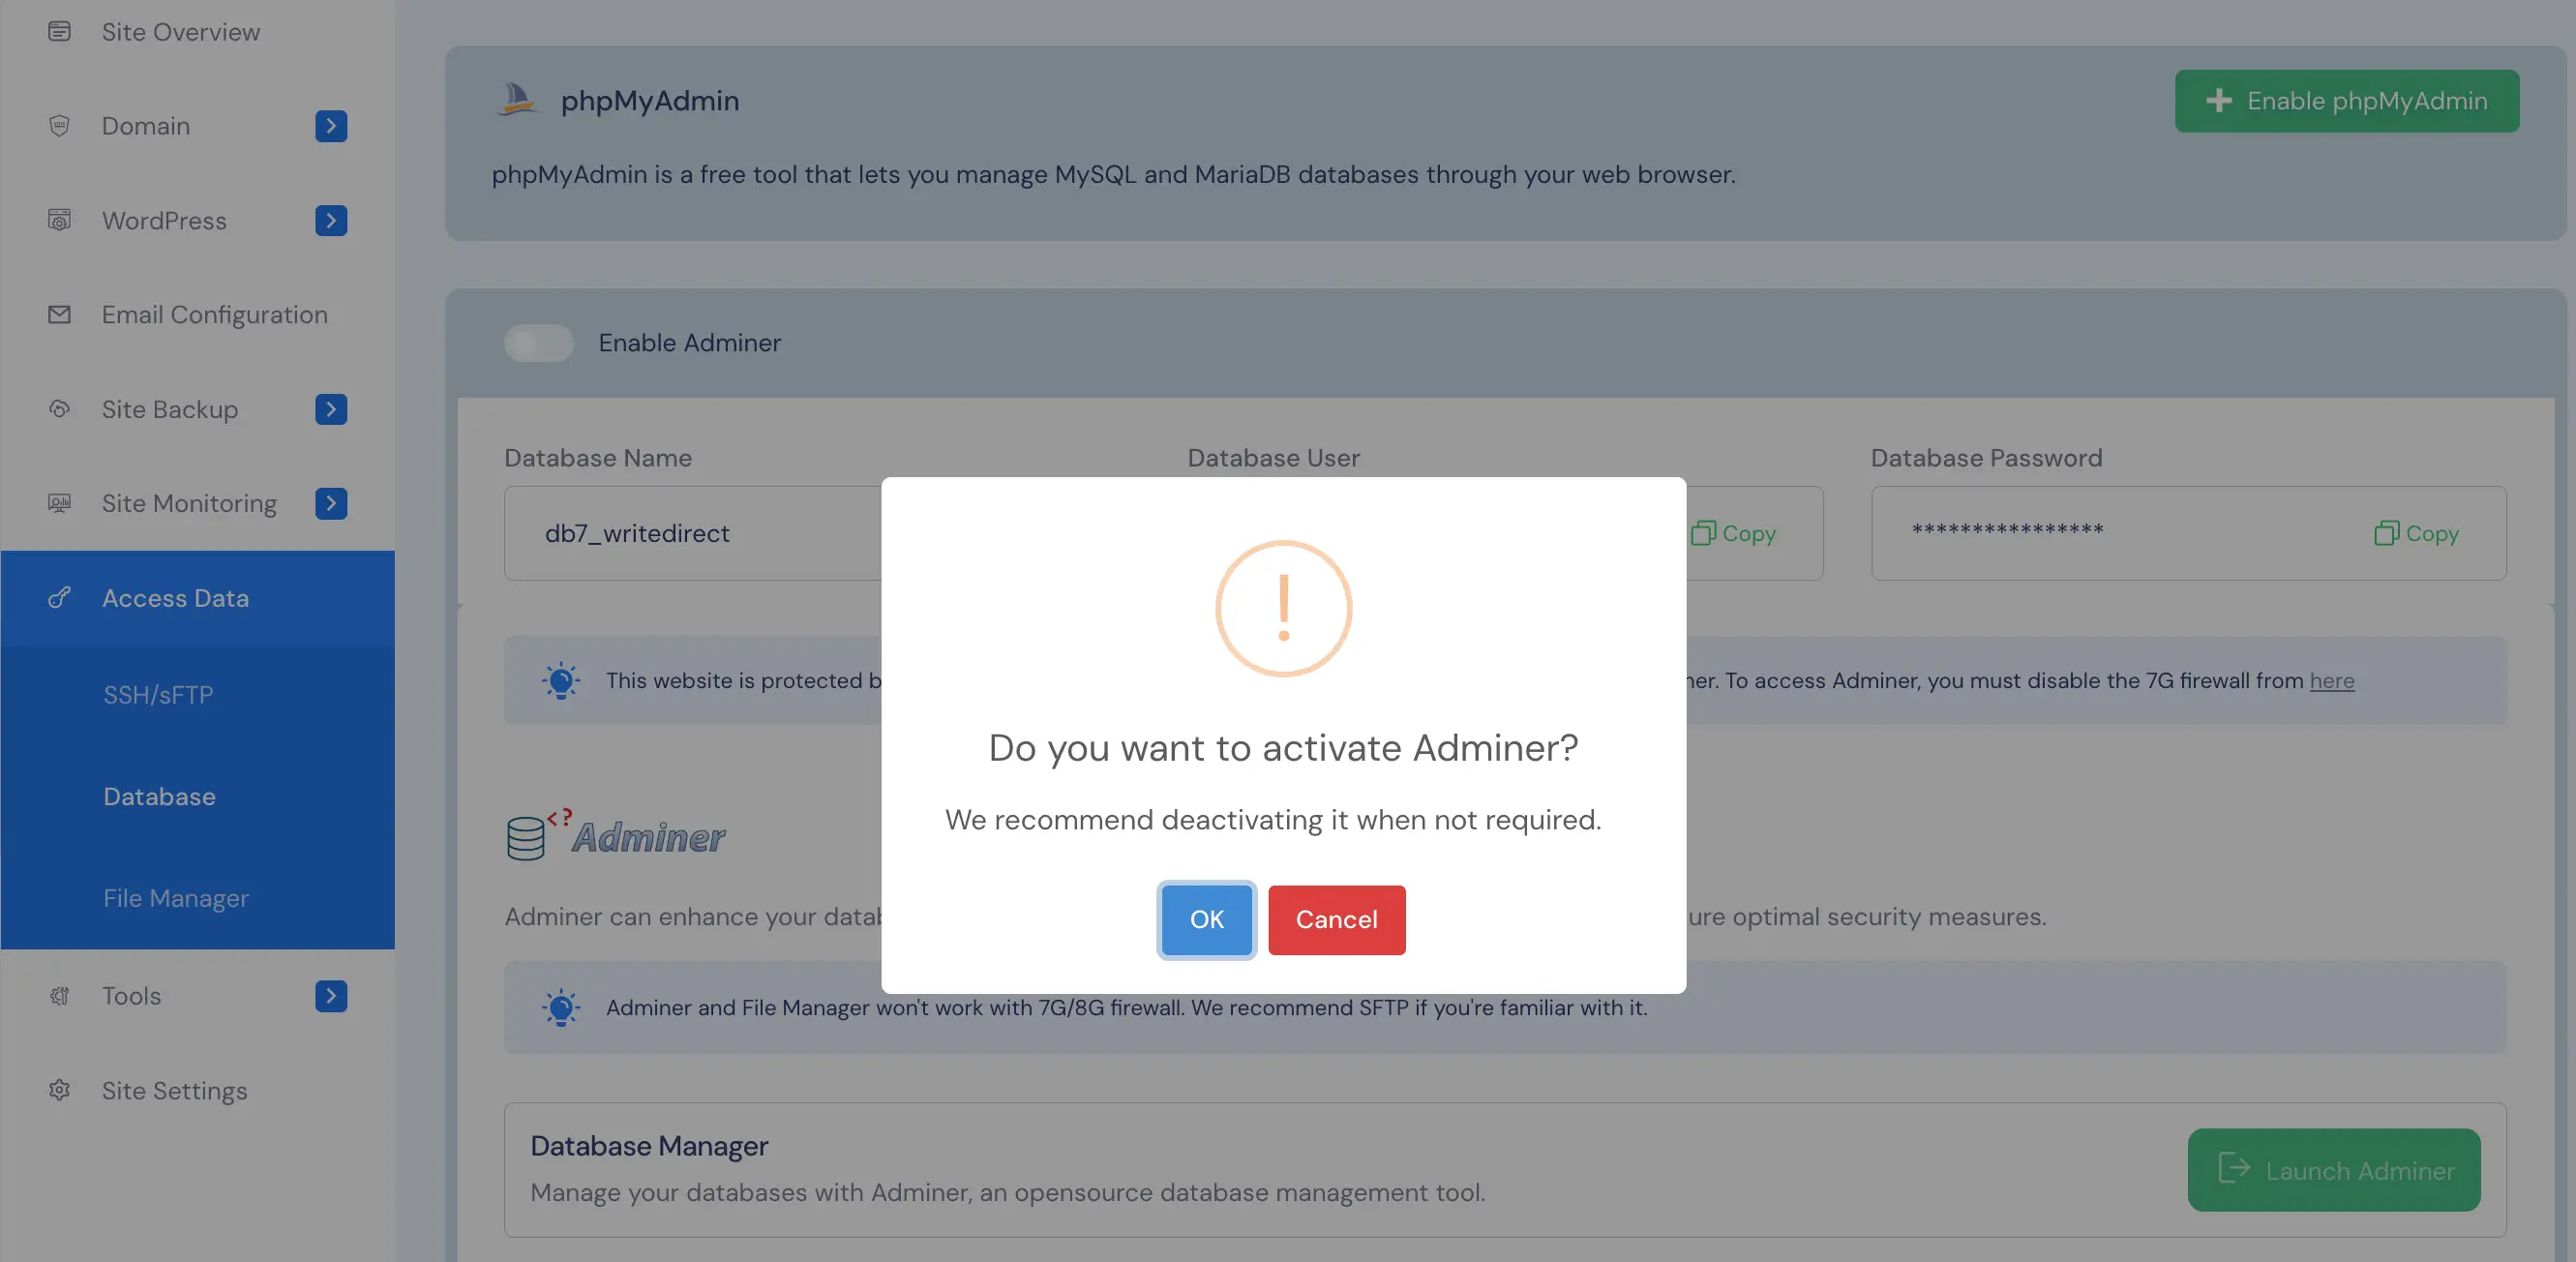The image size is (2576, 1262).
Task: Click the Site Overview sidebar icon
Action: point(59,32)
